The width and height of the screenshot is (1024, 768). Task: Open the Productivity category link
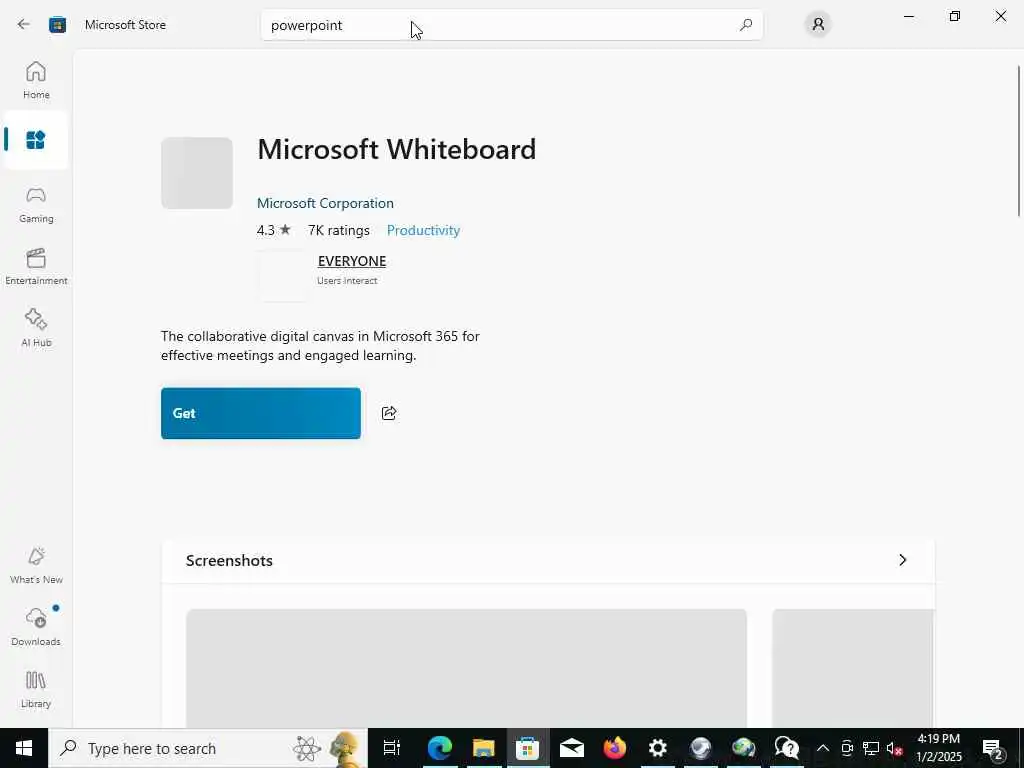point(423,230)
